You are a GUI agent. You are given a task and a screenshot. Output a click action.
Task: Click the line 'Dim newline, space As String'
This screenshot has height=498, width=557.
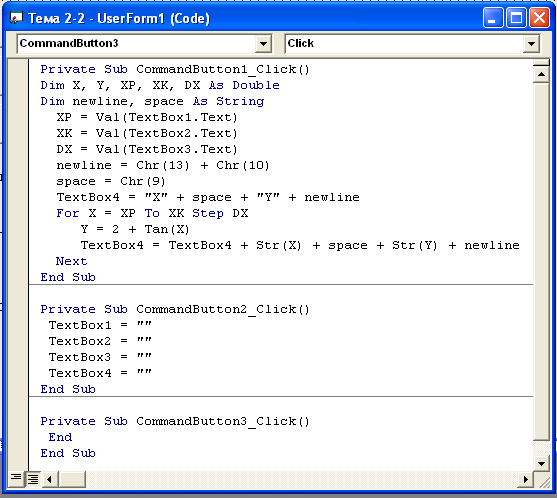click(x=152, y=101)
